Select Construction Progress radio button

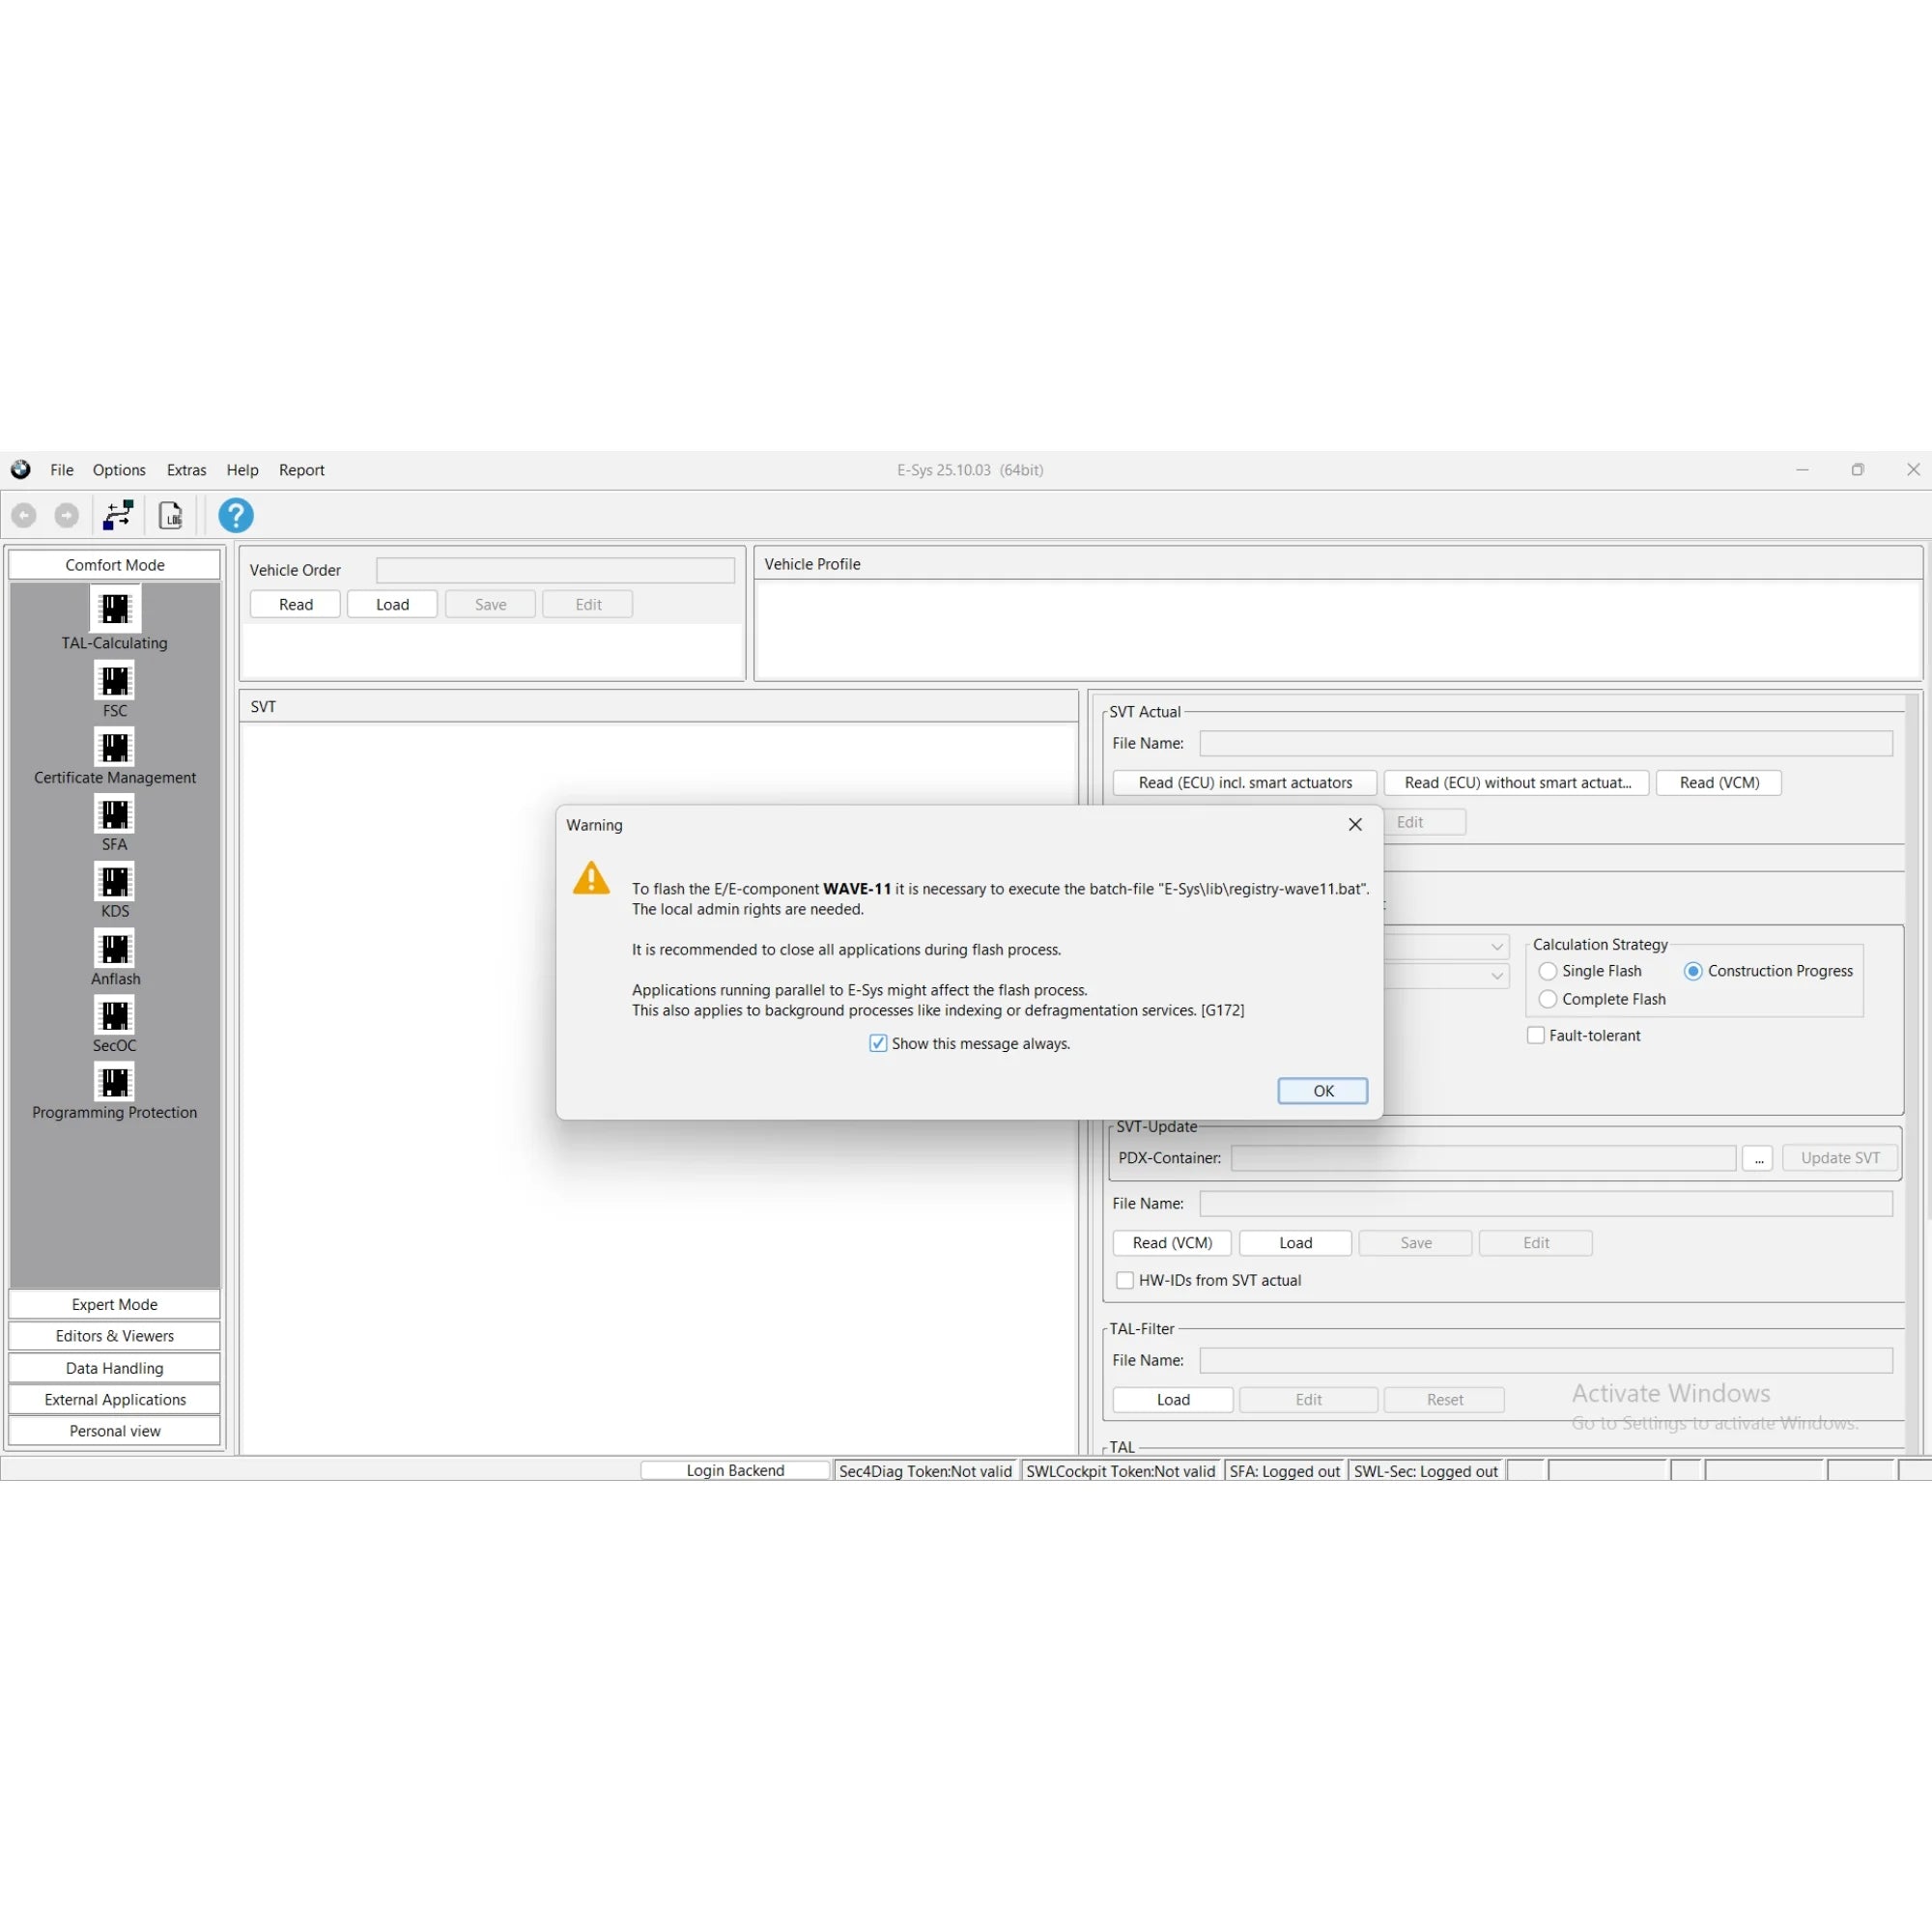click(x=1693, y=971)
